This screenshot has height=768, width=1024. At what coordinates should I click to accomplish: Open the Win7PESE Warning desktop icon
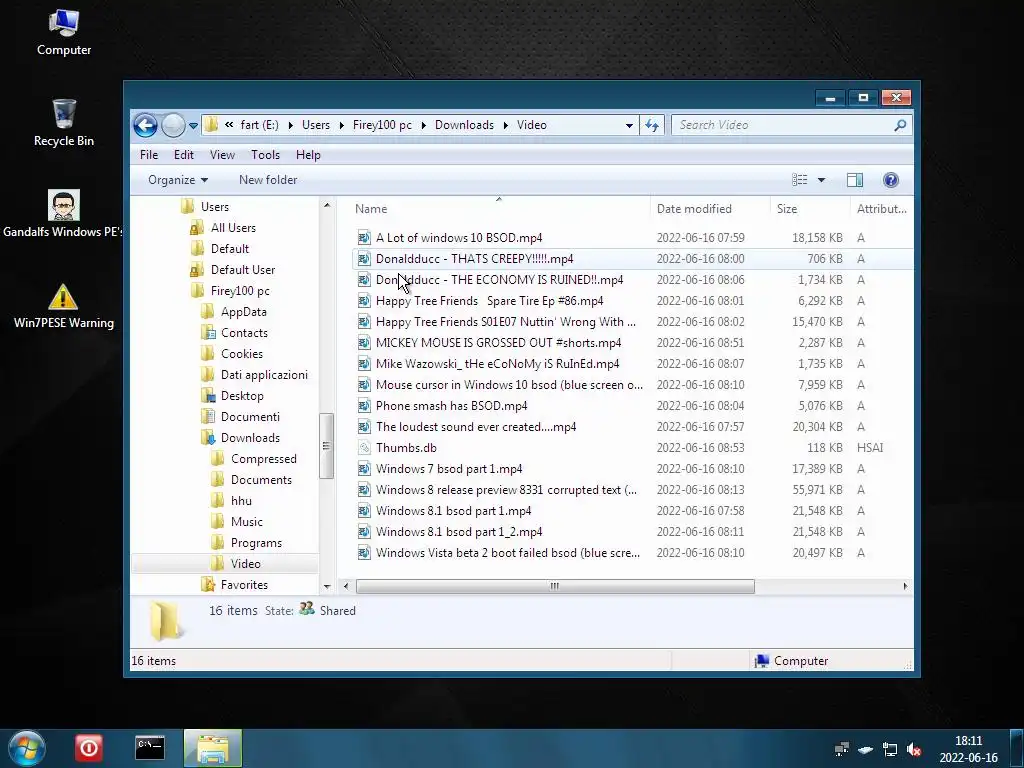click(63, 306)
